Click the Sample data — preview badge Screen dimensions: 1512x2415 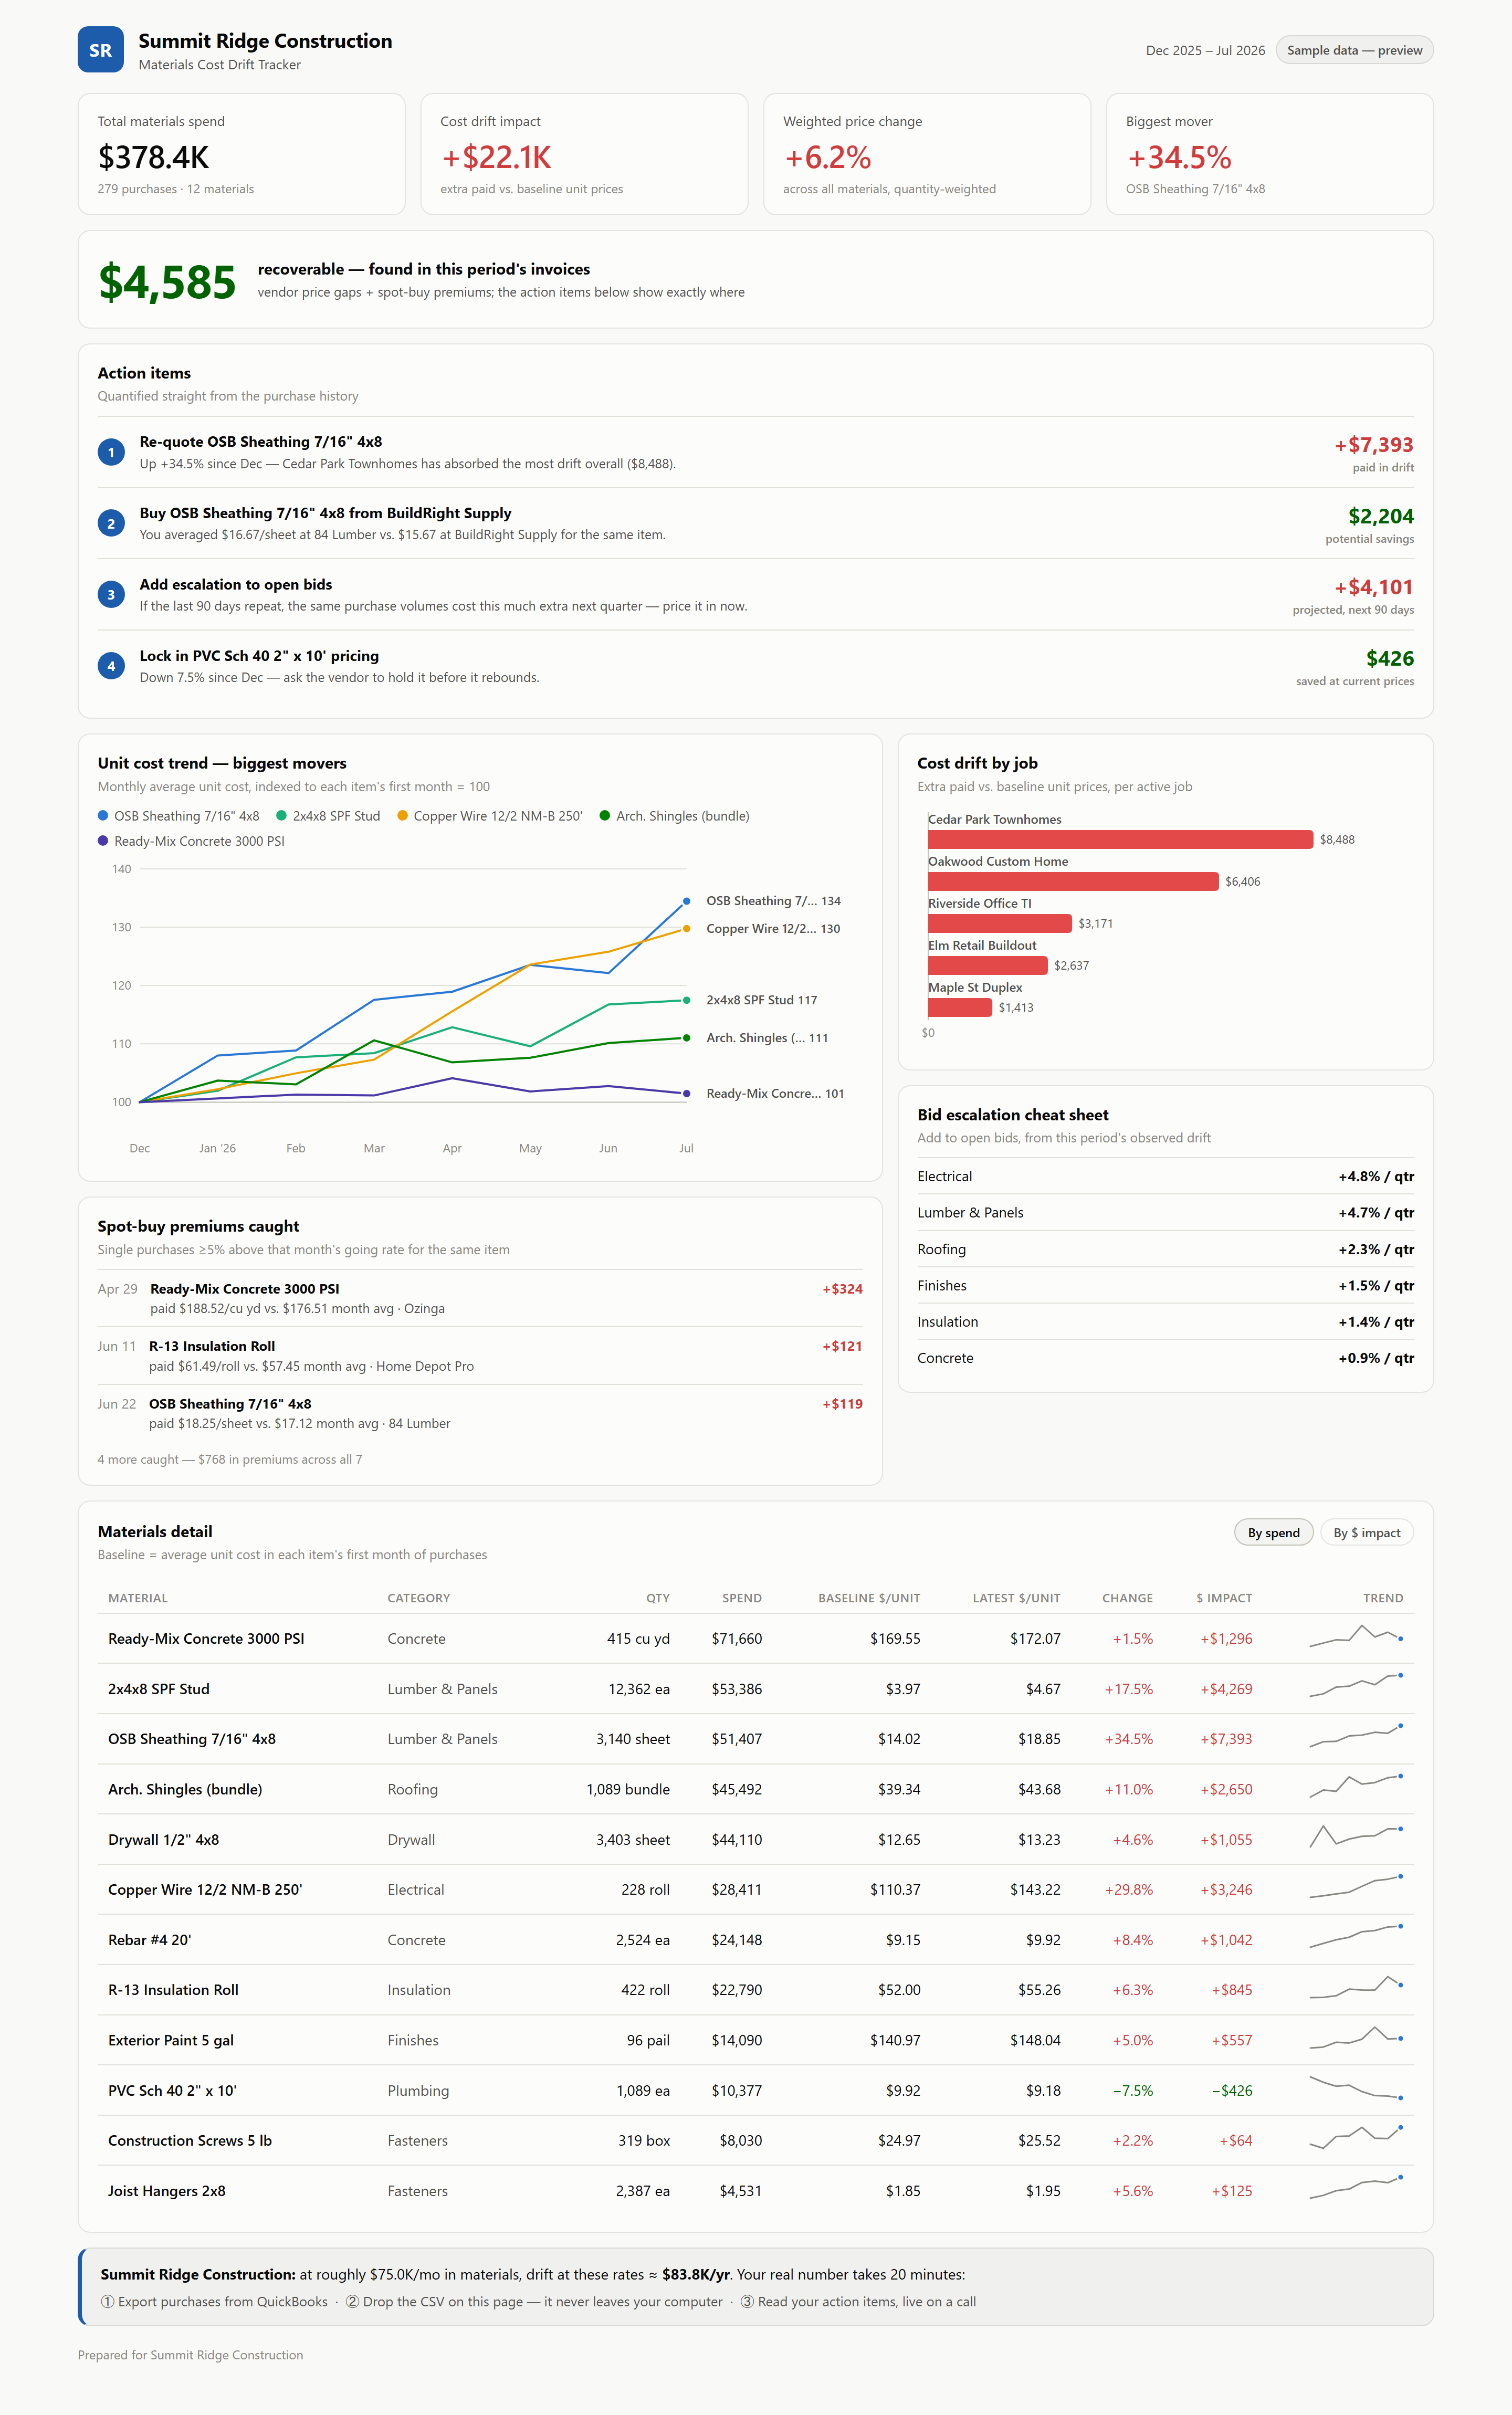click(x=1354, y=50)
